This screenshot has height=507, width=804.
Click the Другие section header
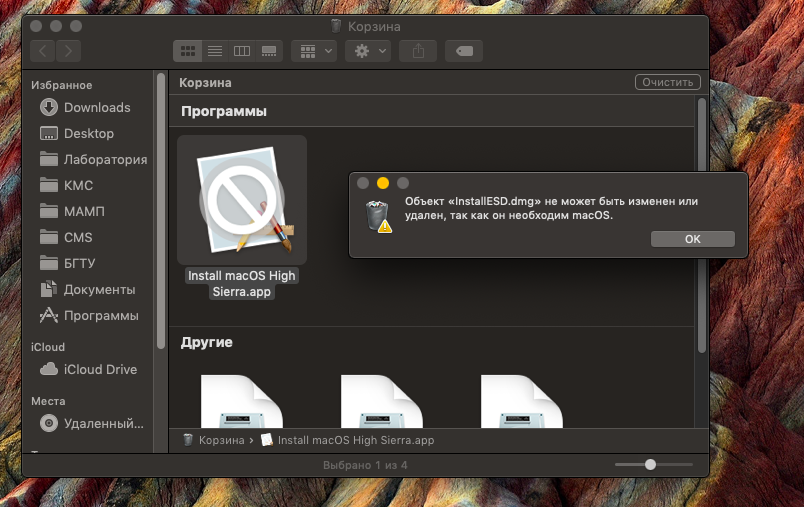click(207, 342)
